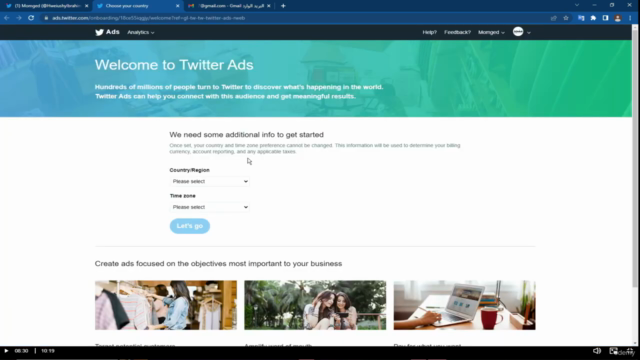Viewport: 640px width, 360px height.
Task: Expand the avatar dropdown arrow
Action: pos(529,33)
